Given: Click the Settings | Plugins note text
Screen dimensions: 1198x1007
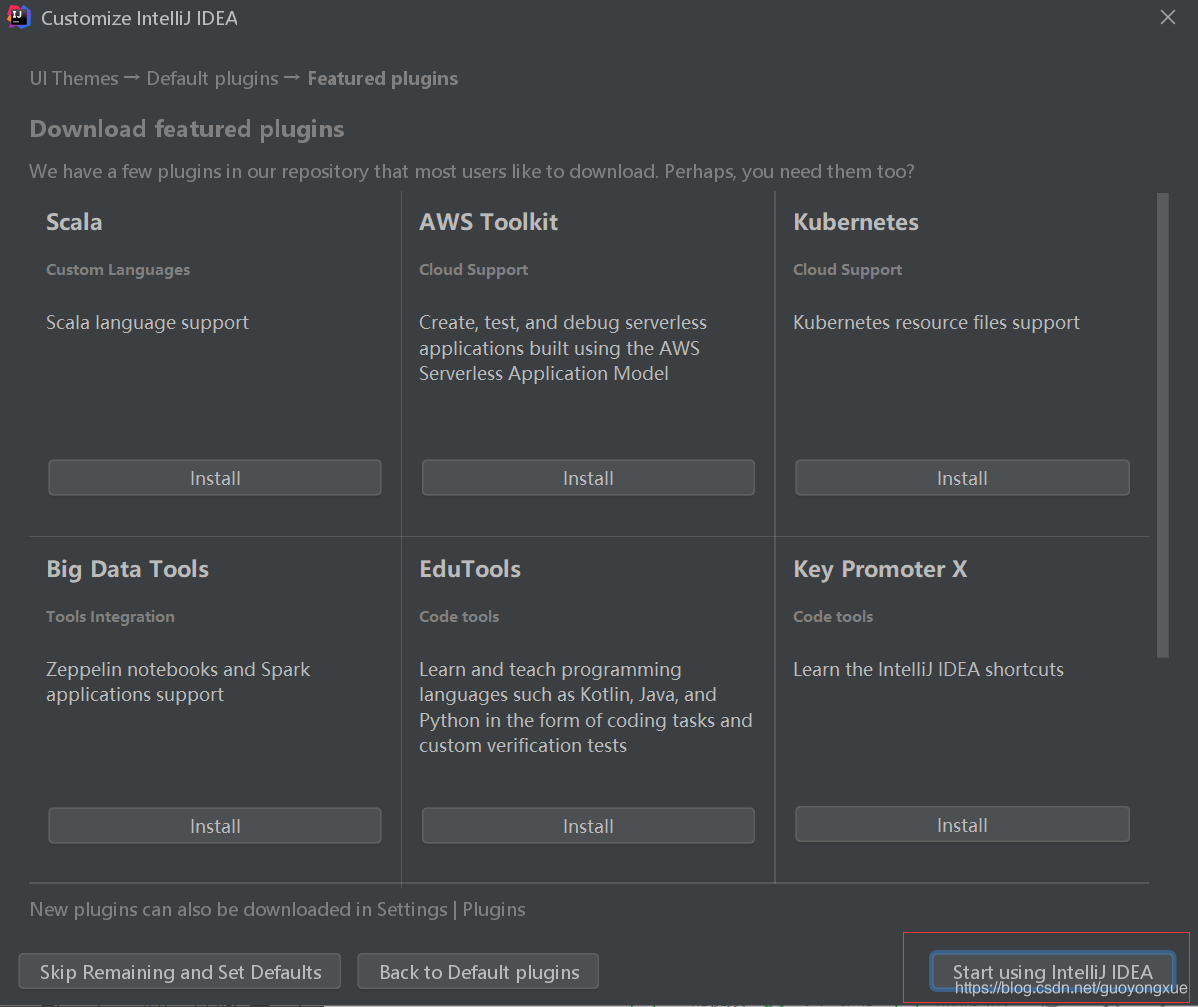Looking at the screenshot, I should coord(277,909).
